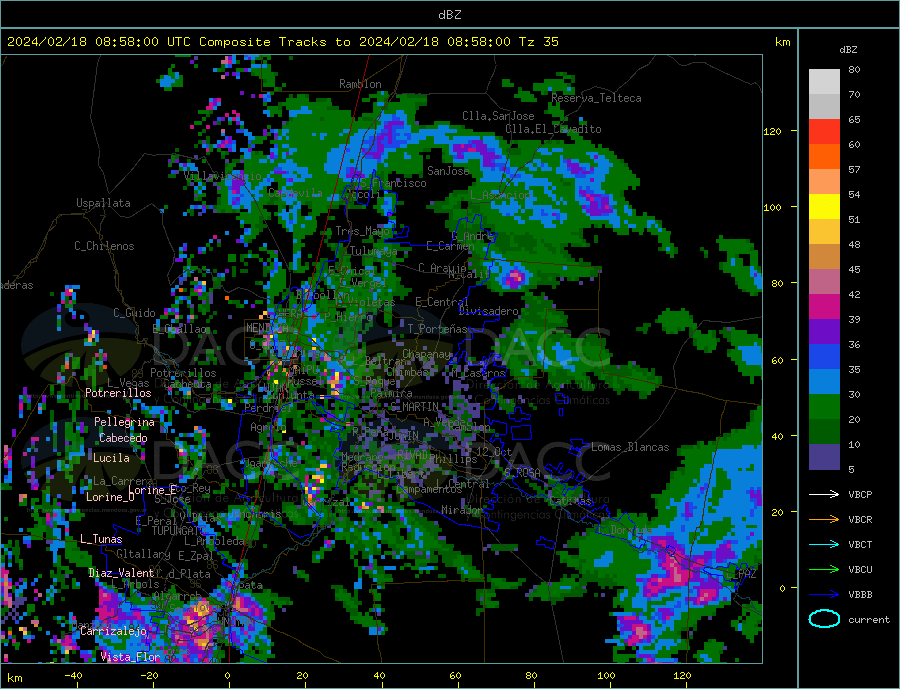Click the '40' tick on the right vertical axis

(777, 436)
